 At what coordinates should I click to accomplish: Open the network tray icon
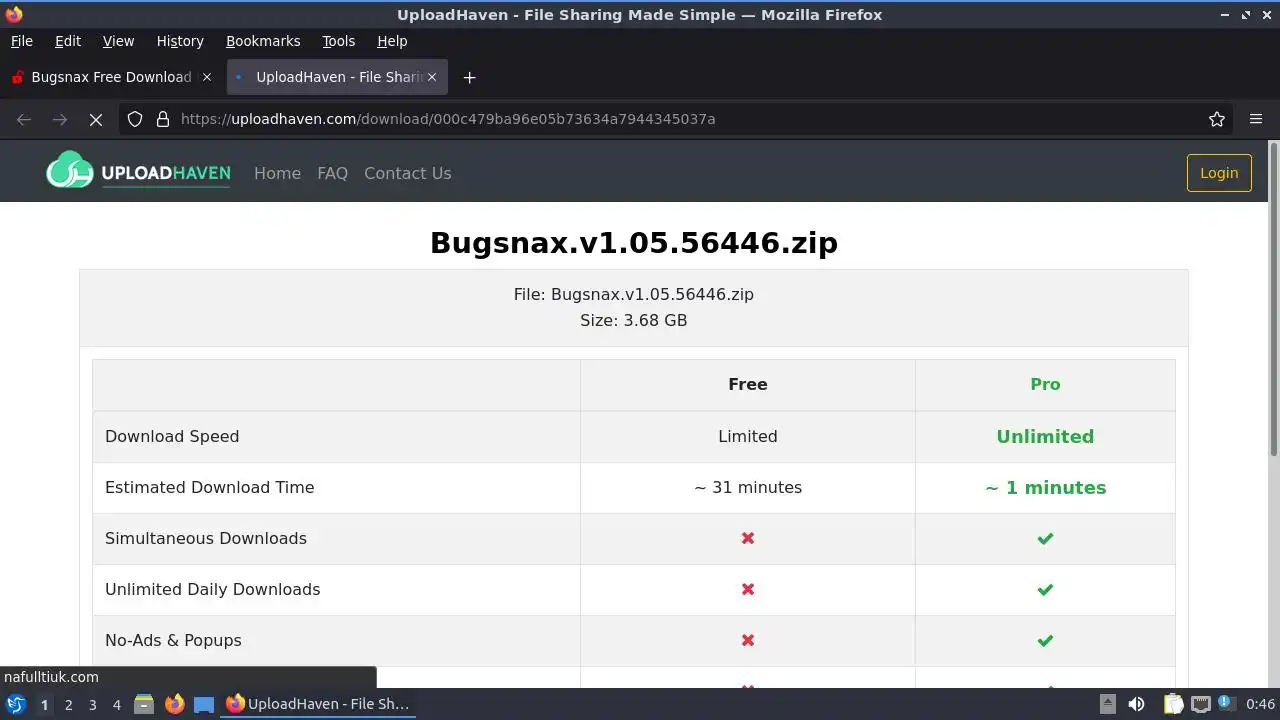click(x=1201, y=704)
